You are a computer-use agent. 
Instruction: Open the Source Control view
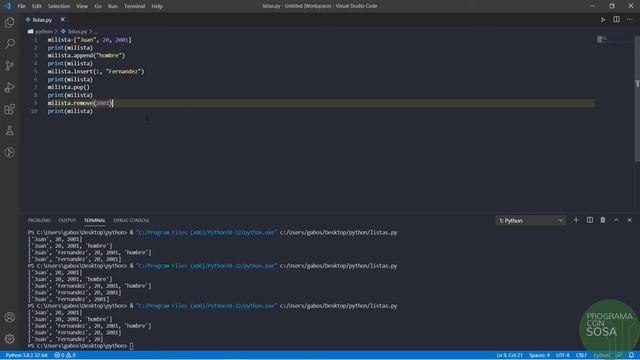[9, 65]
